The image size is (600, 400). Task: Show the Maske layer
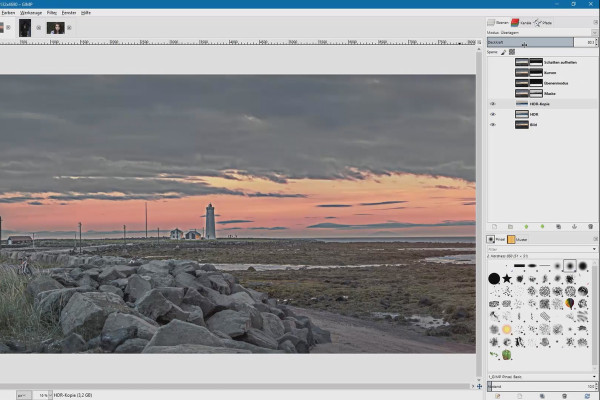pos(493,93)
